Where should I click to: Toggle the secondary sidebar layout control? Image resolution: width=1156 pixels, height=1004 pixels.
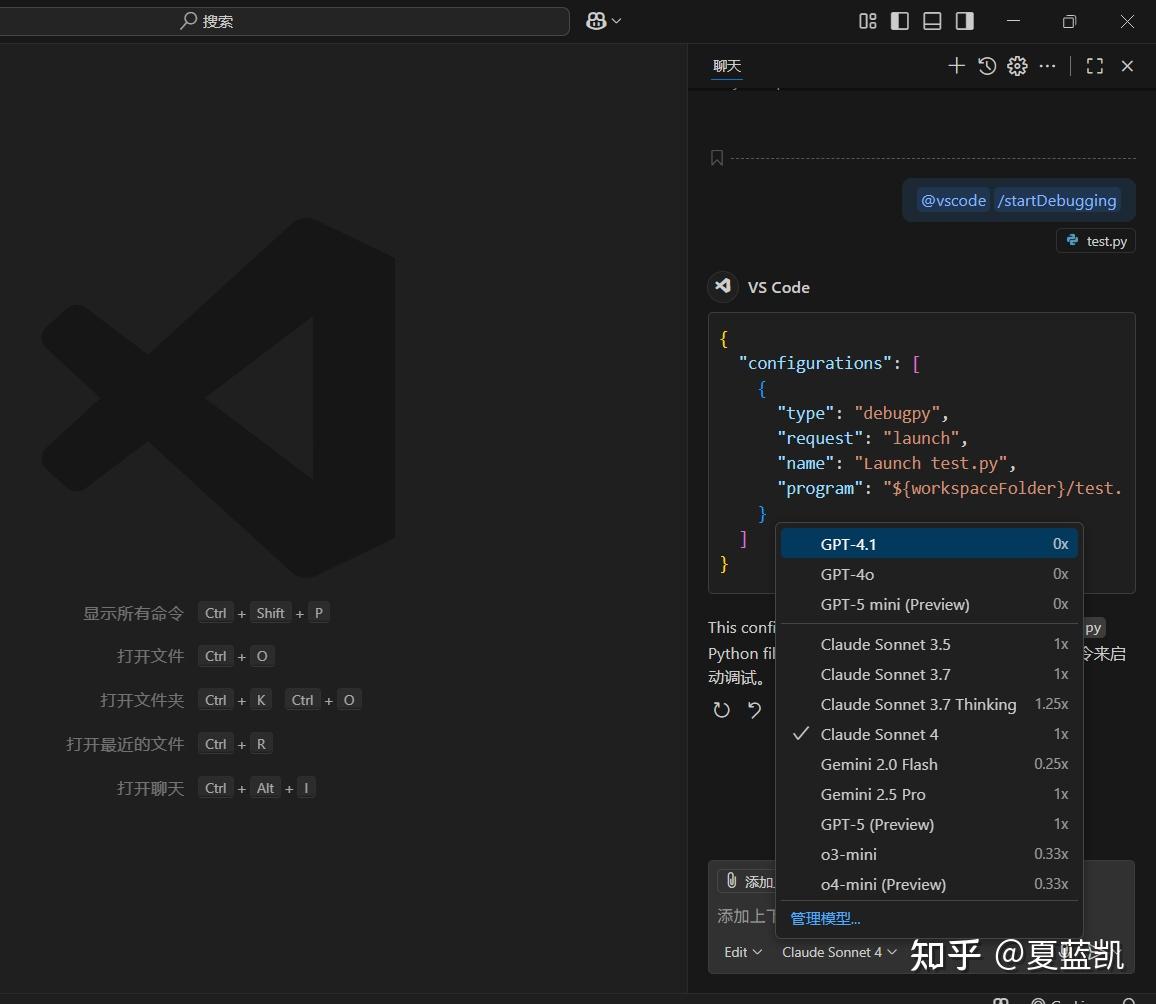click(964, 20)
